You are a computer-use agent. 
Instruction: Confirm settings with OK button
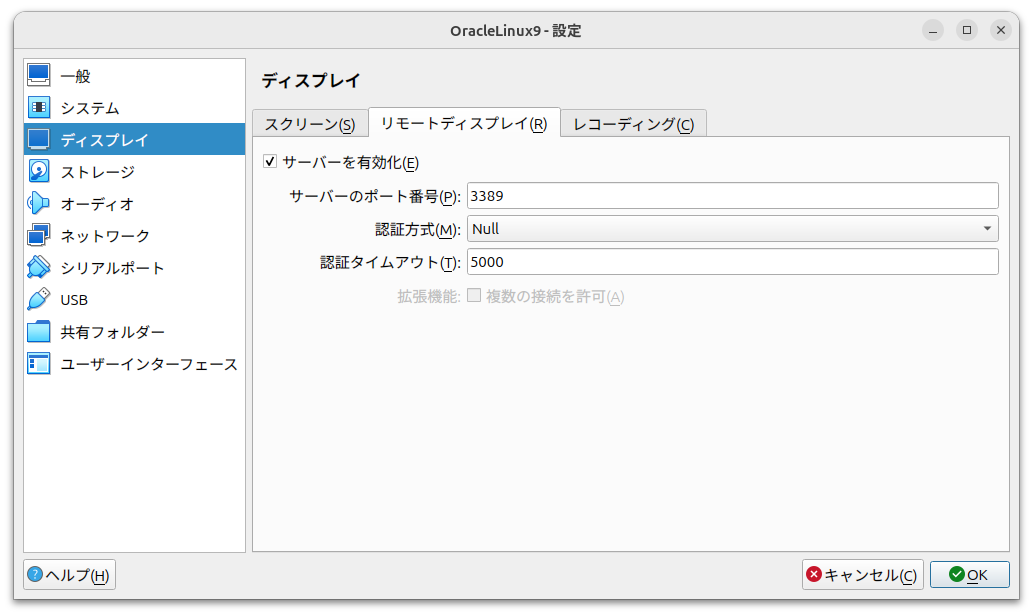click(x=970, y=574)
